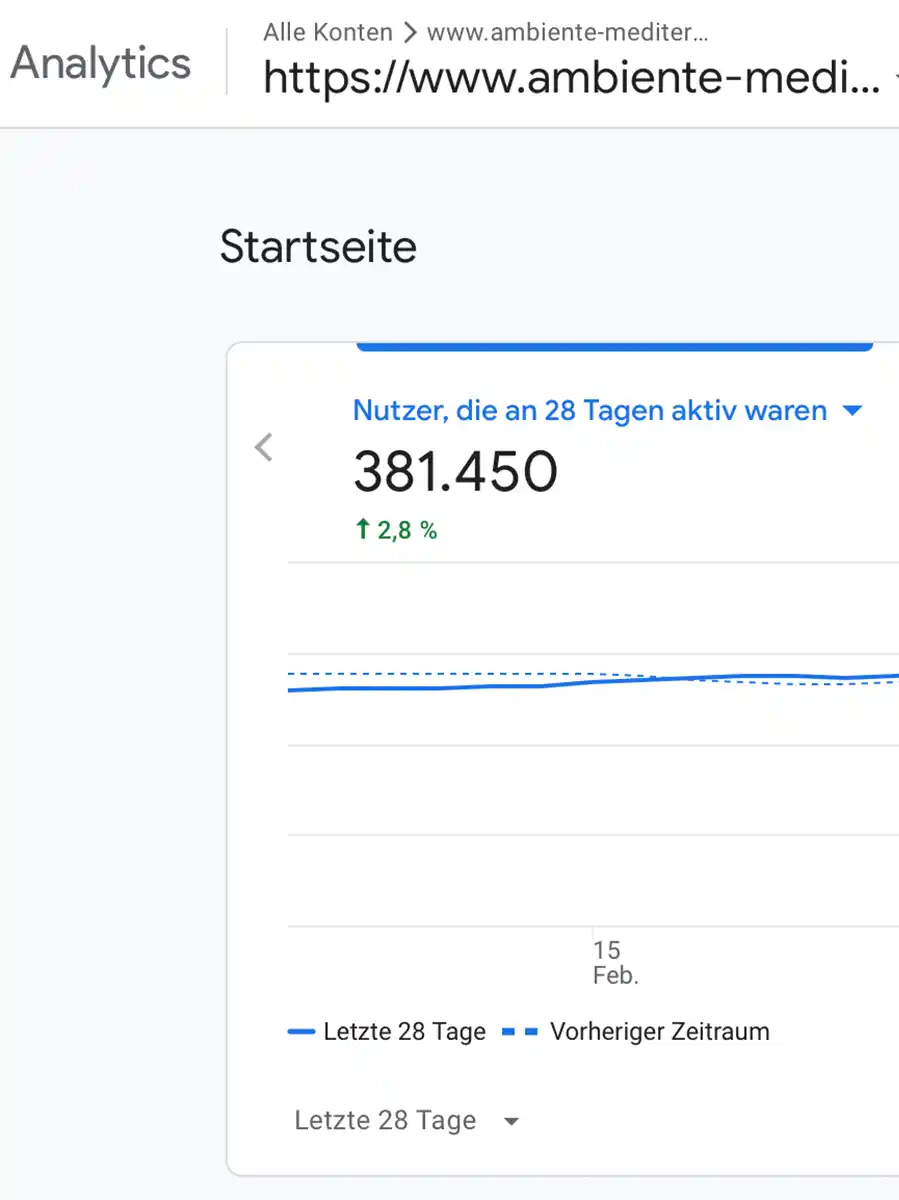Click the dashed line legend marker
This screenshot has width=899, height=1200.
[519, 1032]
